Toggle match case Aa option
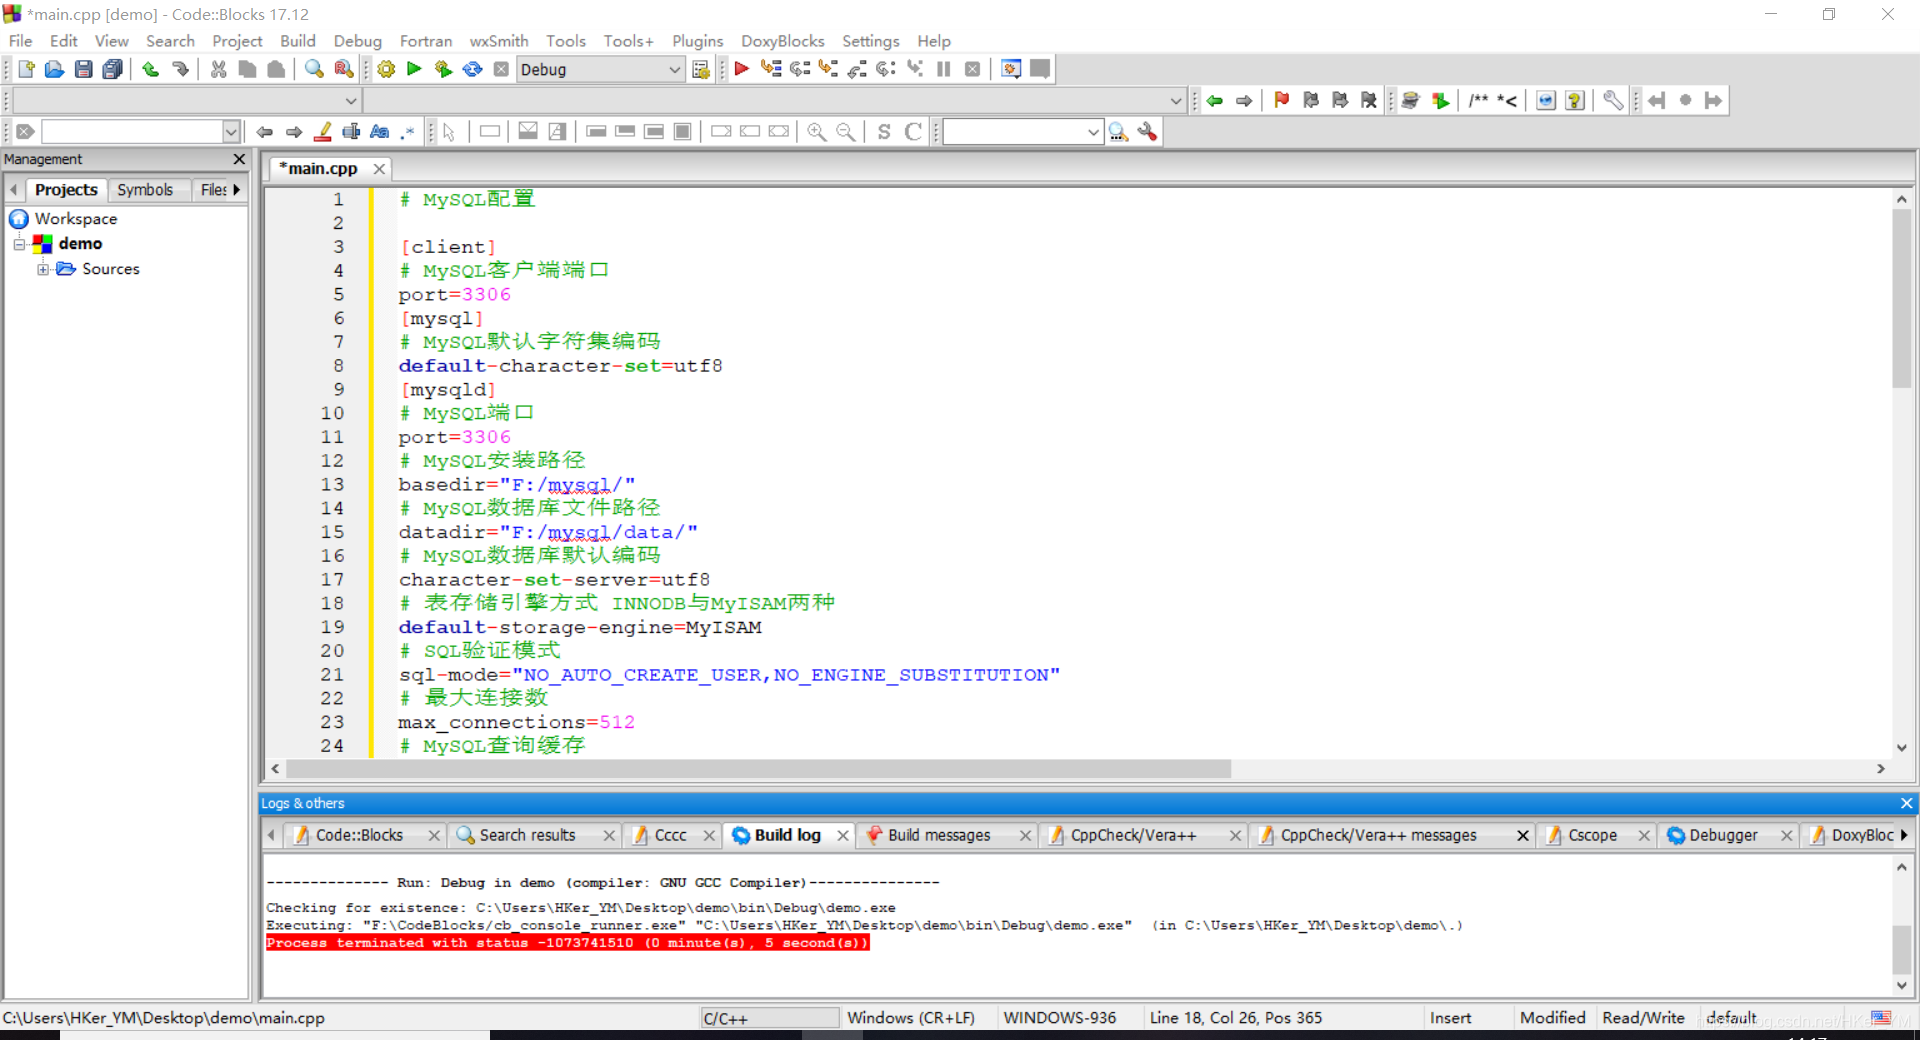 pyautogui.click(x=380, y=131)
